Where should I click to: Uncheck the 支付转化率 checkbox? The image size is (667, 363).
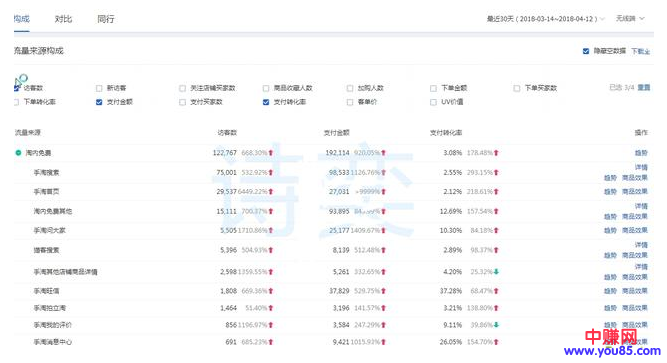pos(266,102)
